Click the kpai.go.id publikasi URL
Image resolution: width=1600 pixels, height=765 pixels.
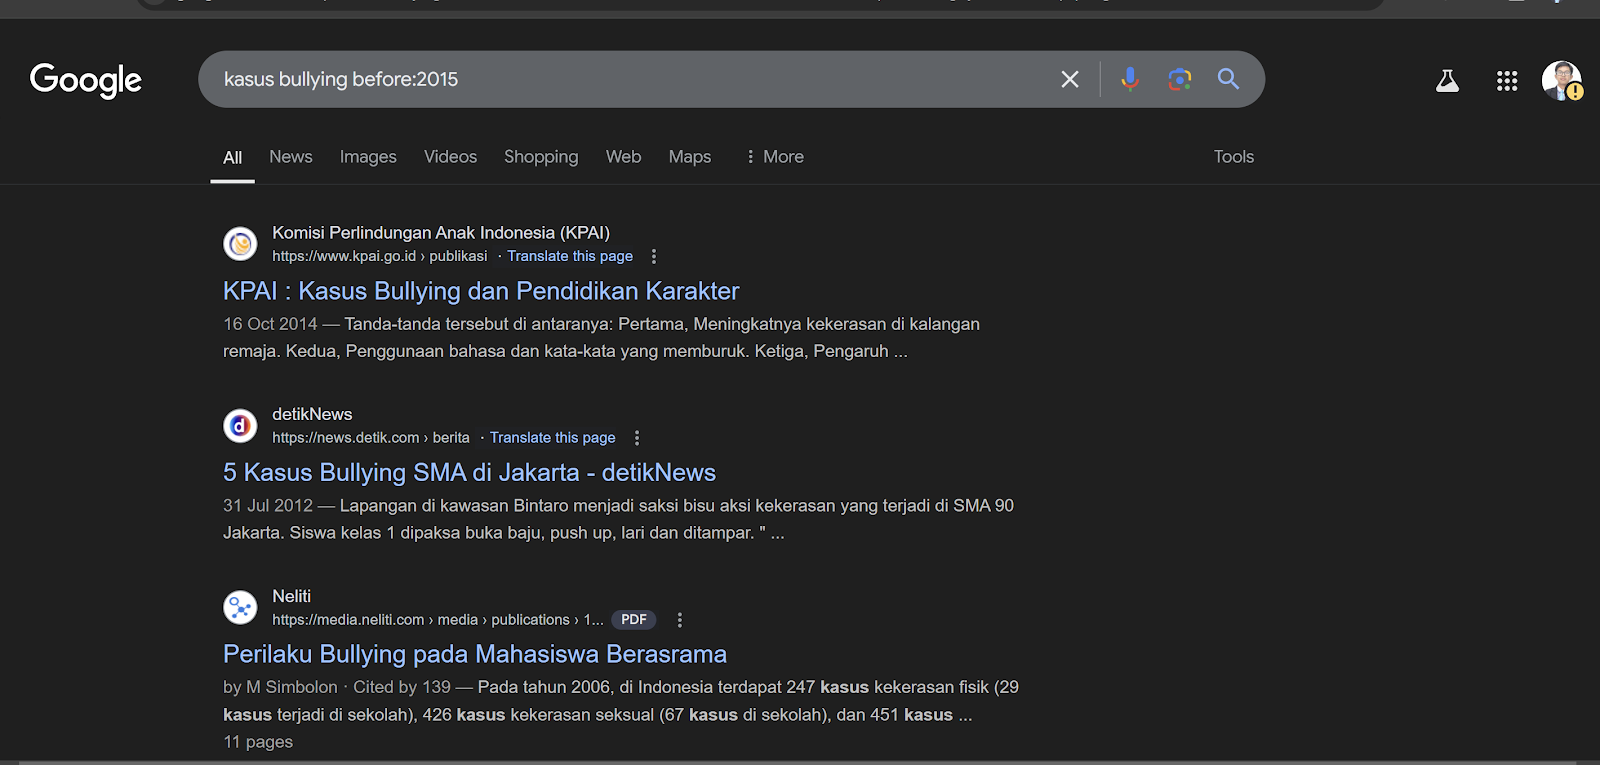(379, 257)
